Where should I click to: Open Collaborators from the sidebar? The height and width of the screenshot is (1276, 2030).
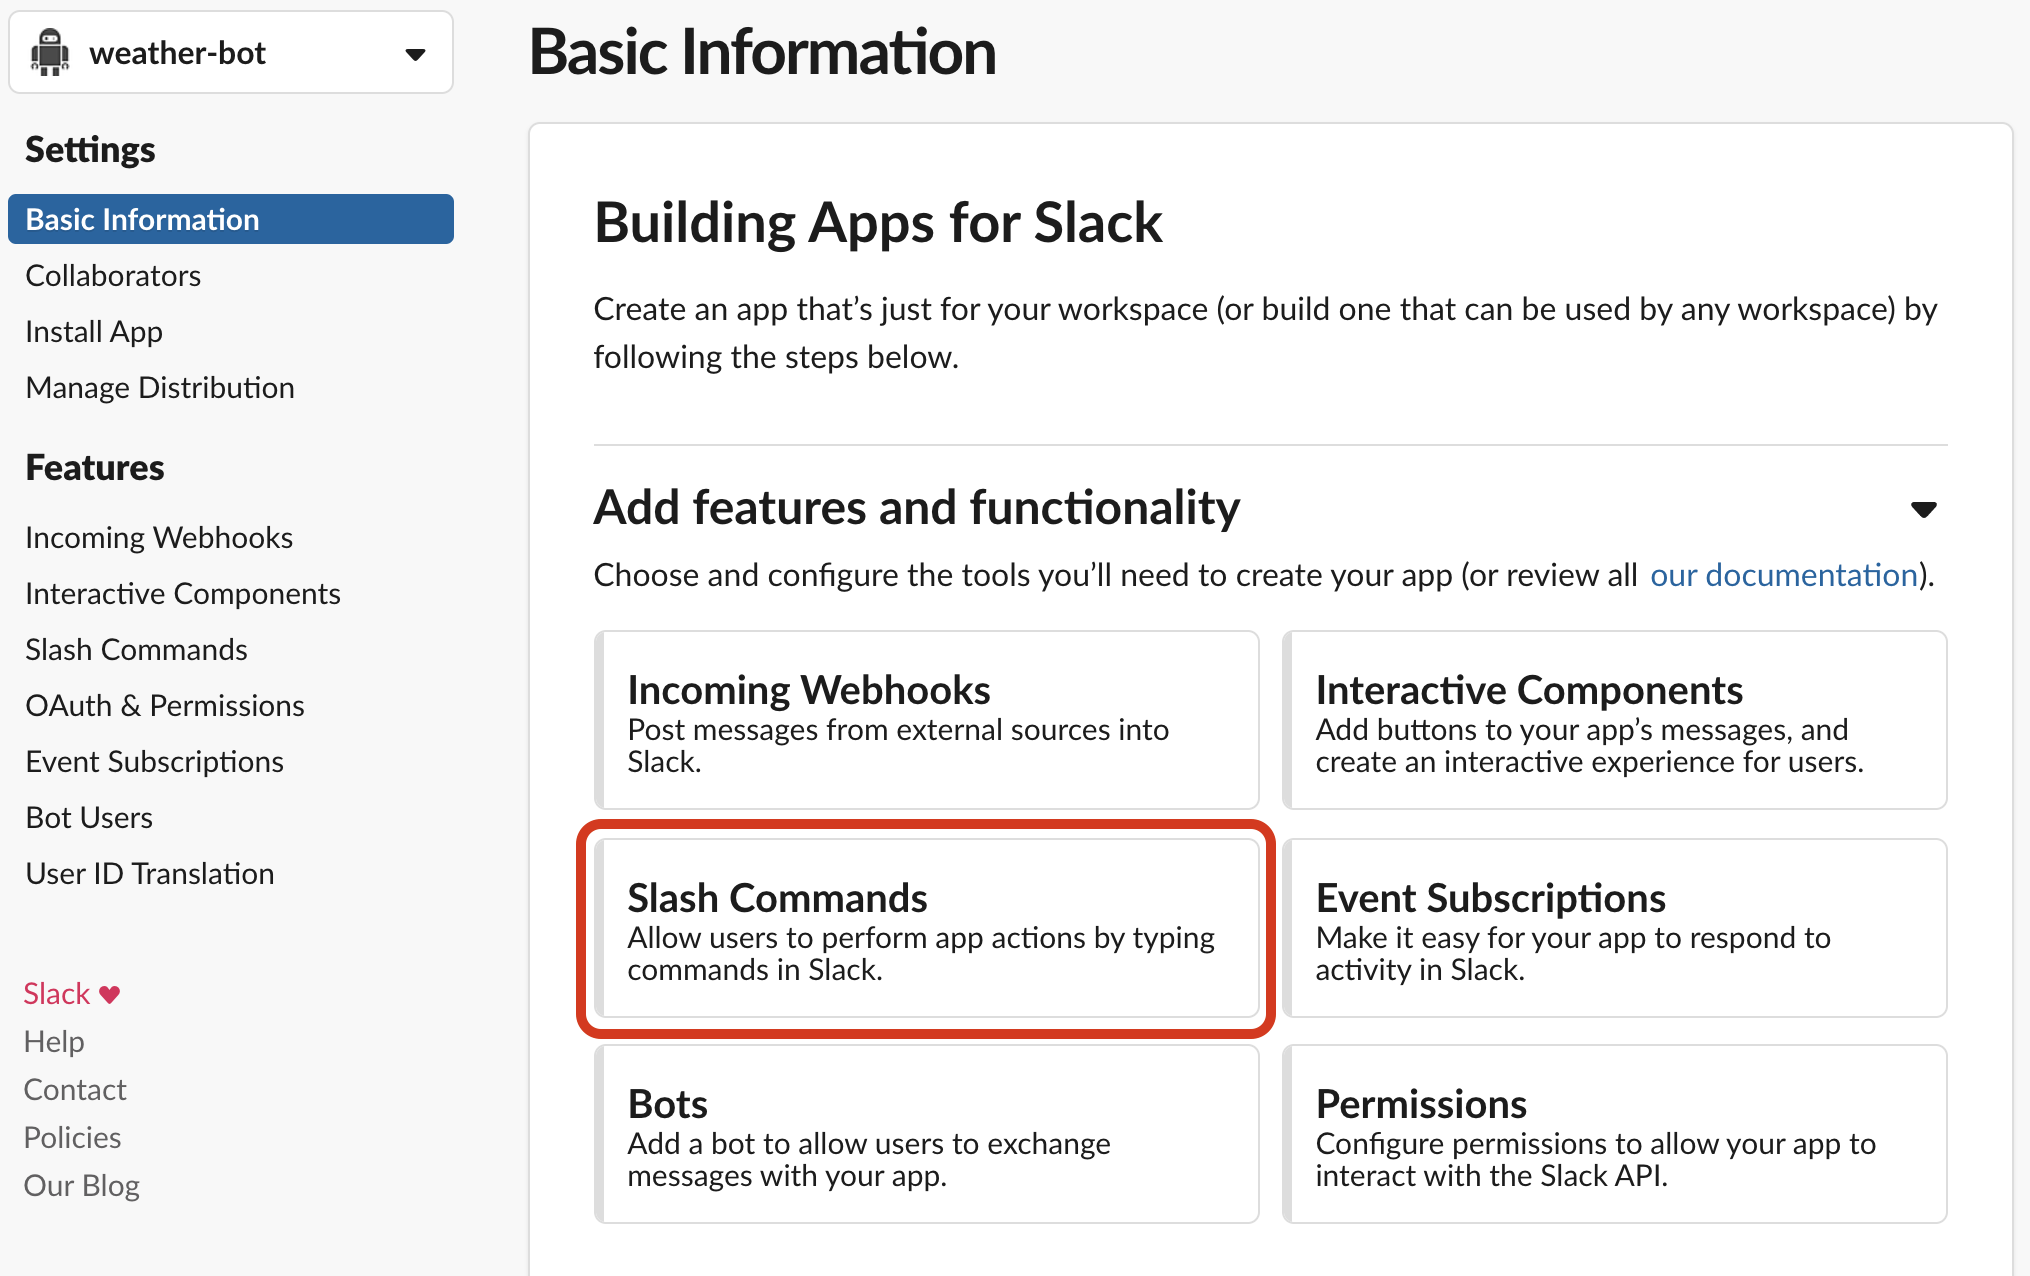(112, 275)
